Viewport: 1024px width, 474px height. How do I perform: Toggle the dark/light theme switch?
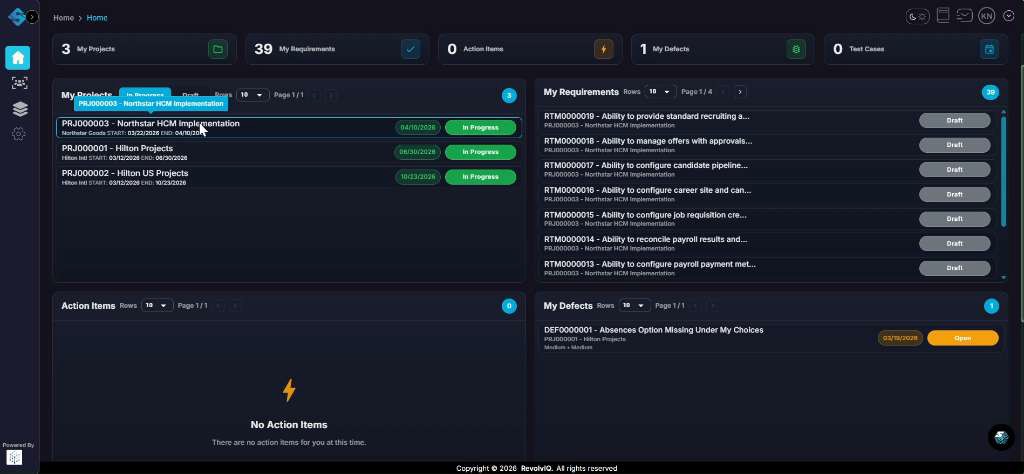click(x=918, y=16)
